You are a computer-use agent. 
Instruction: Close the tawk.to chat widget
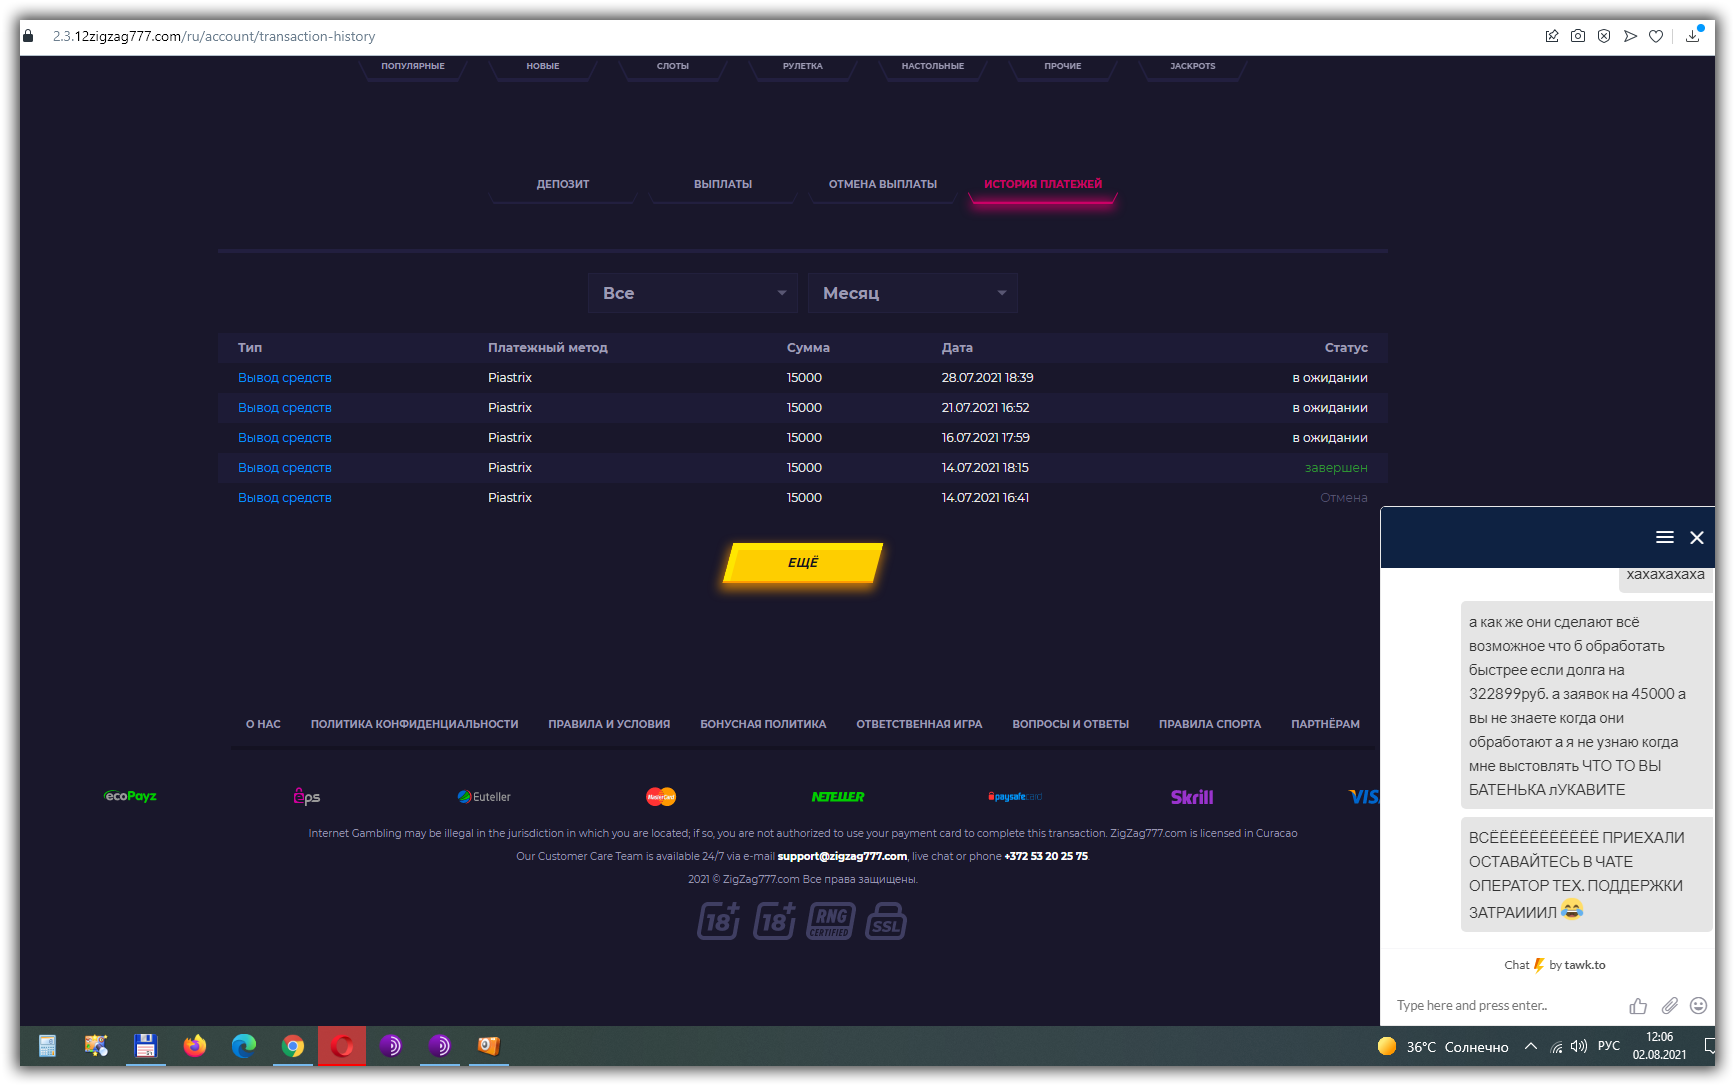pyautogui.click(x=1697, y=537)
